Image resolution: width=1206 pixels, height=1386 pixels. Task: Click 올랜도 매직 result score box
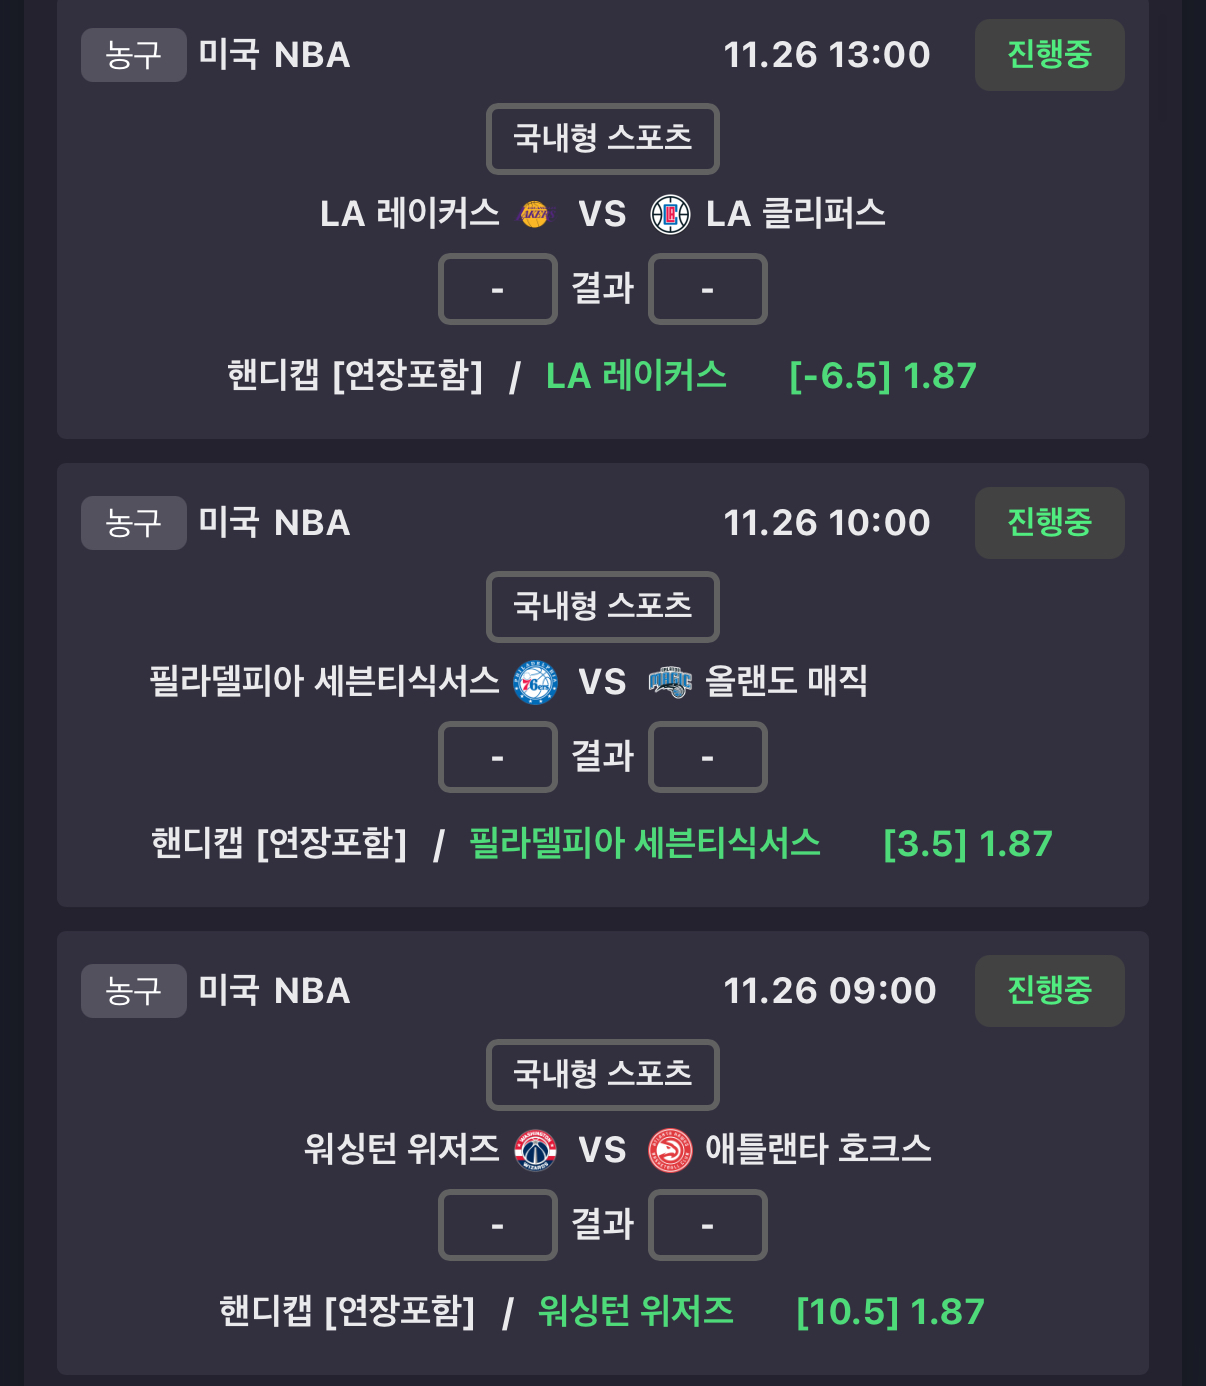coord(707,757)
